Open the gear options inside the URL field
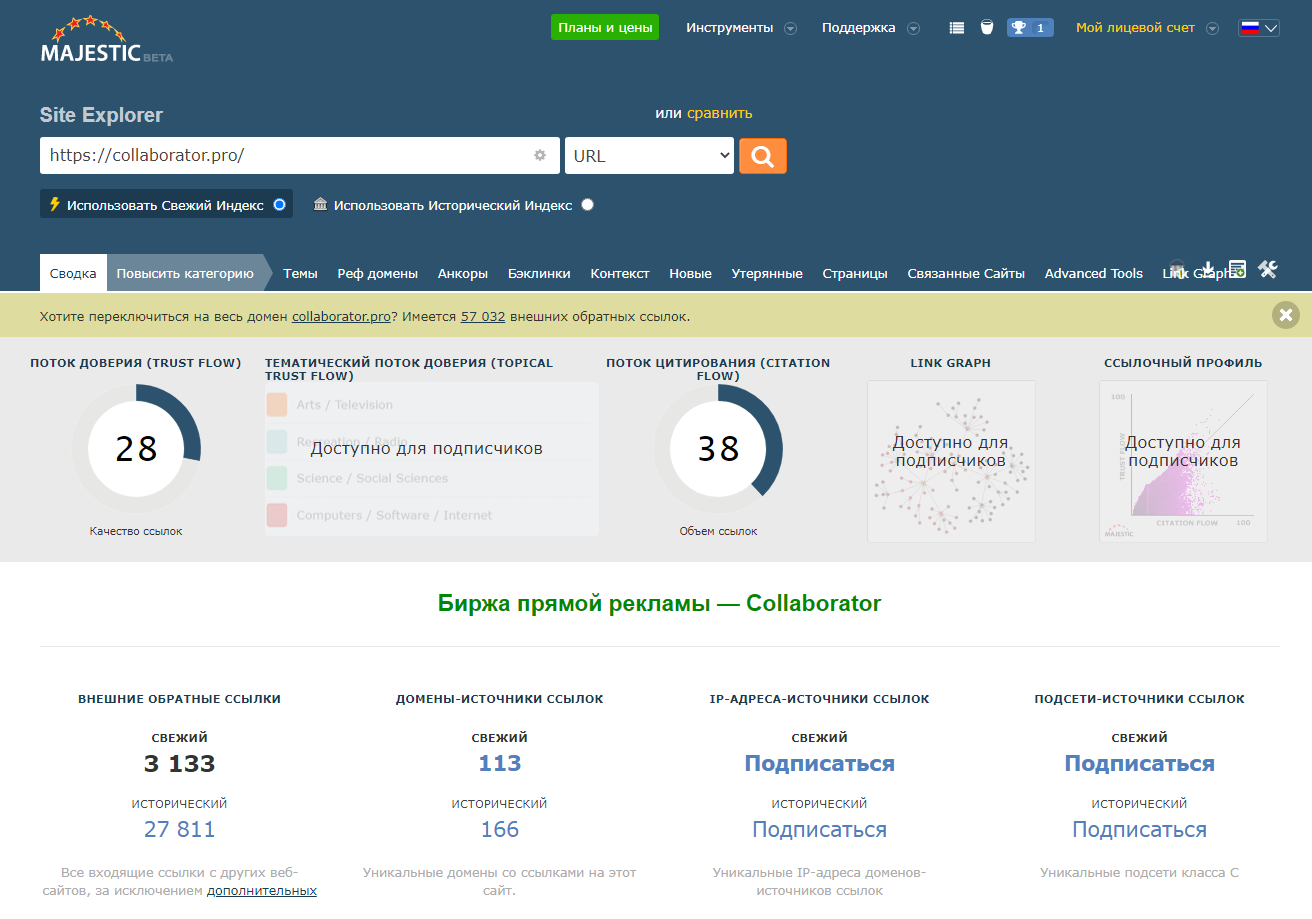Image resolution: width=1312 pixels, height=919 pixels. 539,156
